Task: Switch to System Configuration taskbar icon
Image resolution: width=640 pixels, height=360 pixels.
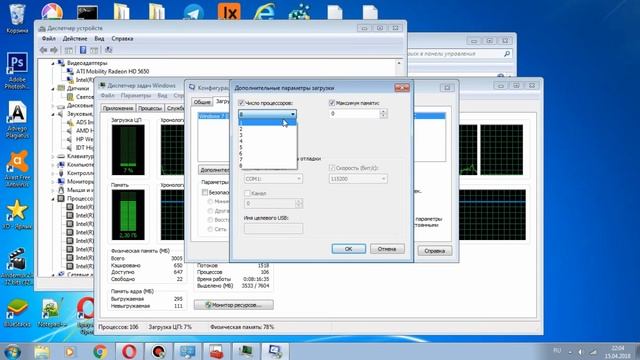Action: (275, 351)
